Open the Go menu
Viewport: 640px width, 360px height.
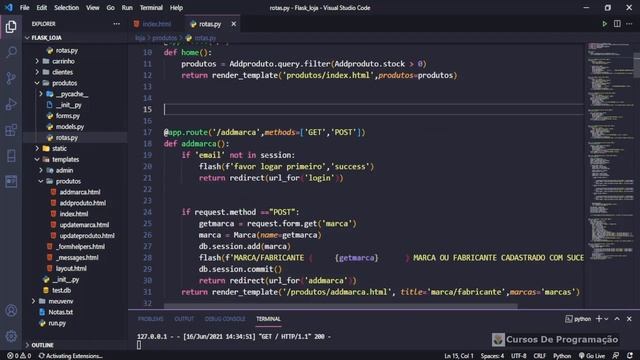click(x=111, y=7)
